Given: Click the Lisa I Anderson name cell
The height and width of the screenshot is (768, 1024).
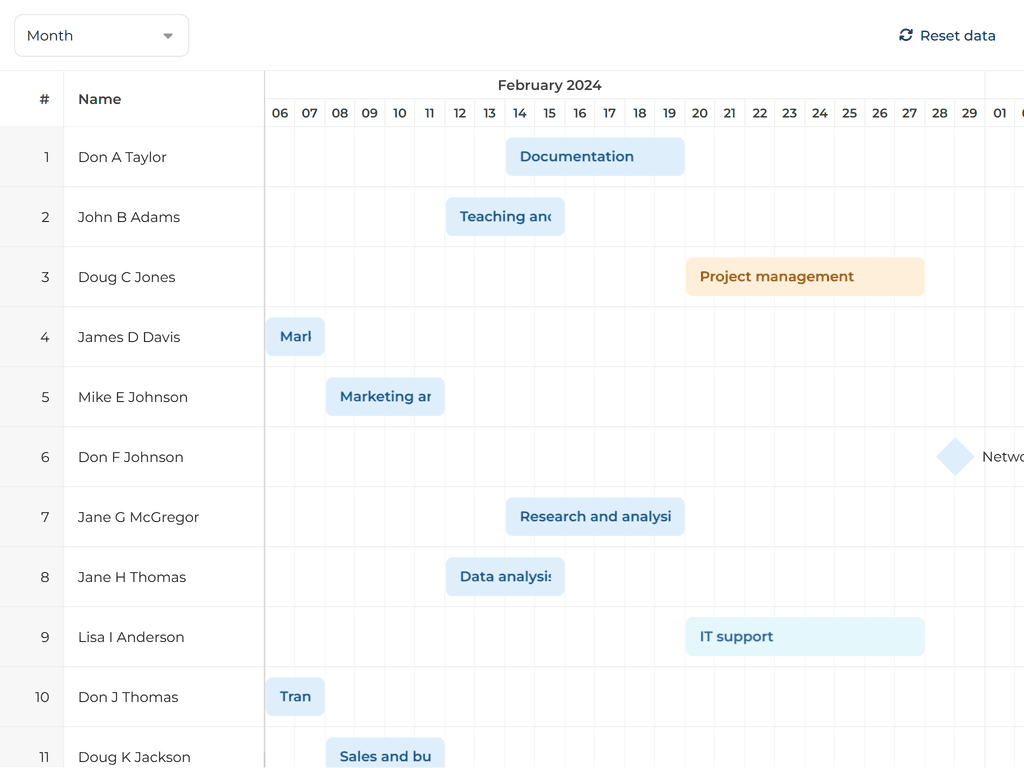Looking at the screenshot, I should [x=131, y=637].
